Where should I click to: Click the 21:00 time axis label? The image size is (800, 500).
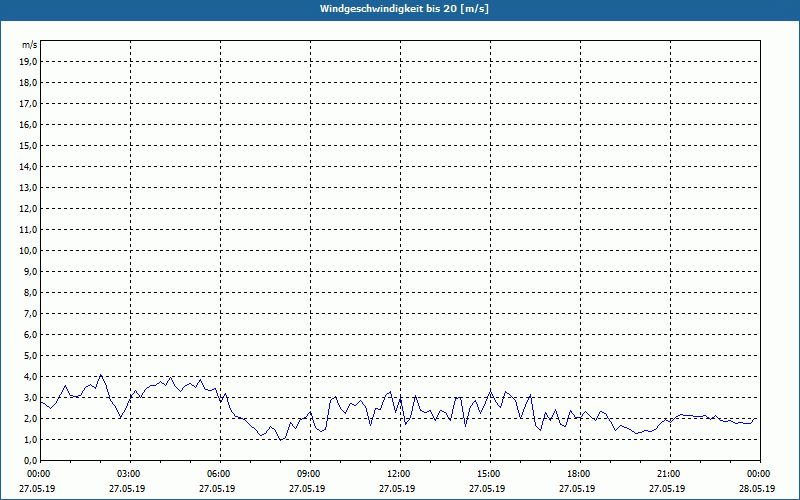pos(670,474)
